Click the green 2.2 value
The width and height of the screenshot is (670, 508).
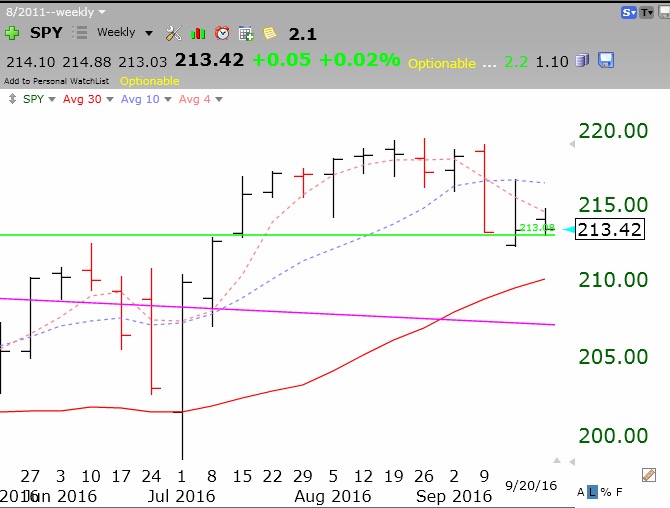click(516, 62)
